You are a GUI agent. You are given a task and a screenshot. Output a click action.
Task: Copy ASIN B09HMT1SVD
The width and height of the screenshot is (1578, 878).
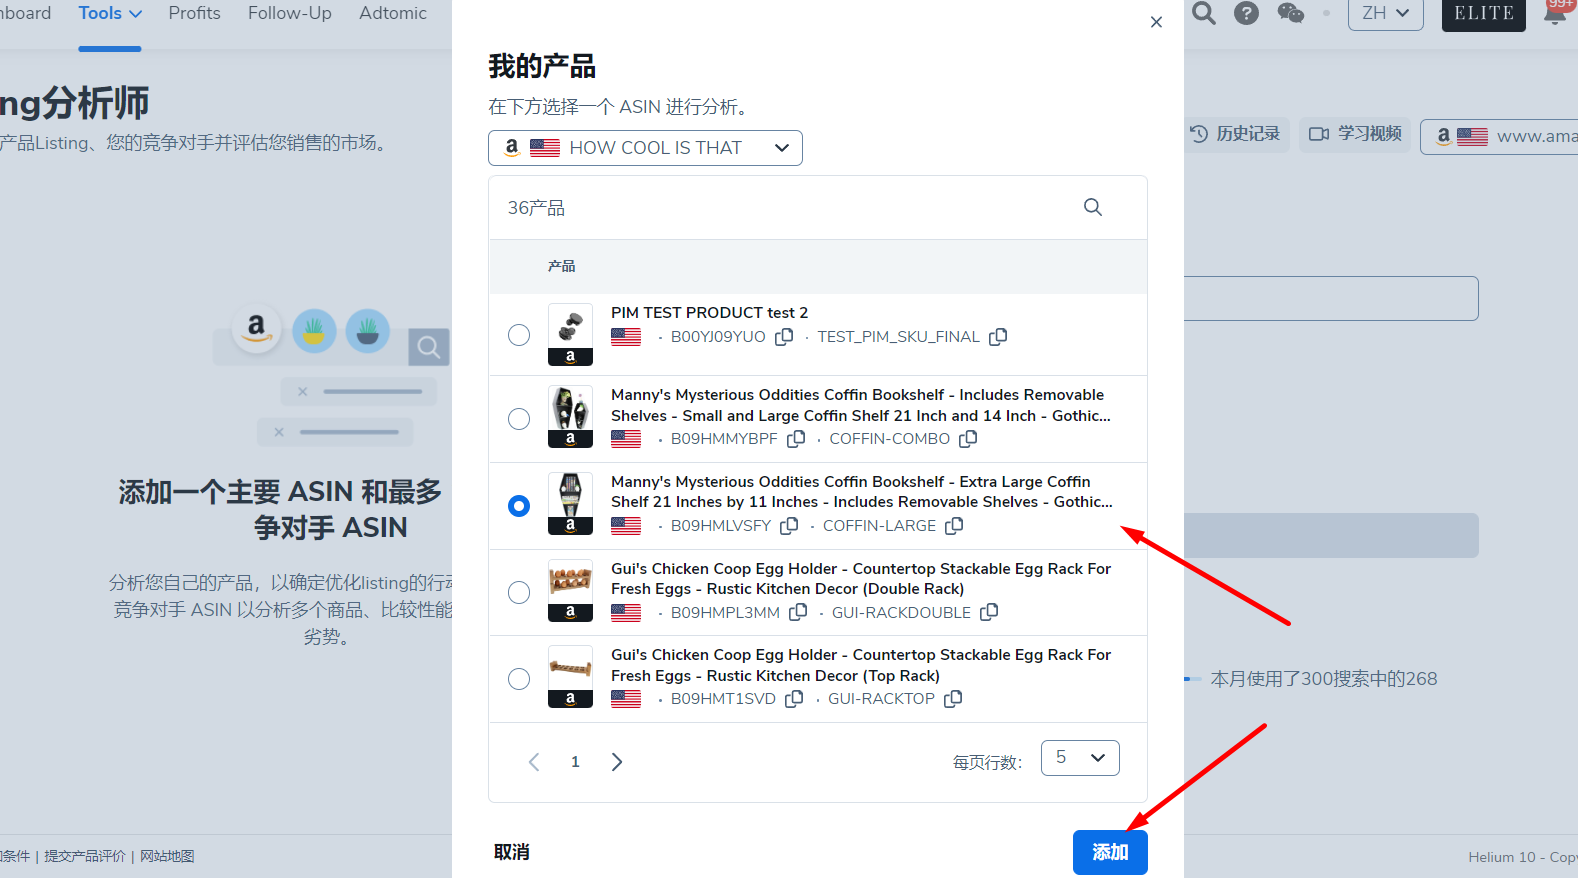coord(794,699)
